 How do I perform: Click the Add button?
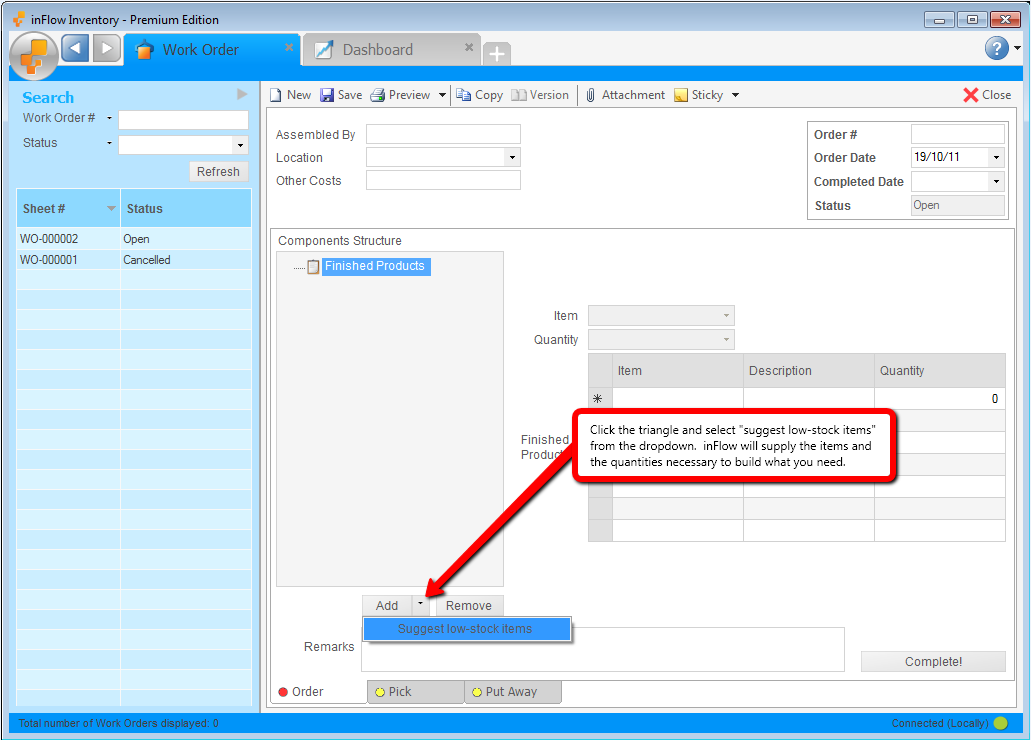point(387,605)
